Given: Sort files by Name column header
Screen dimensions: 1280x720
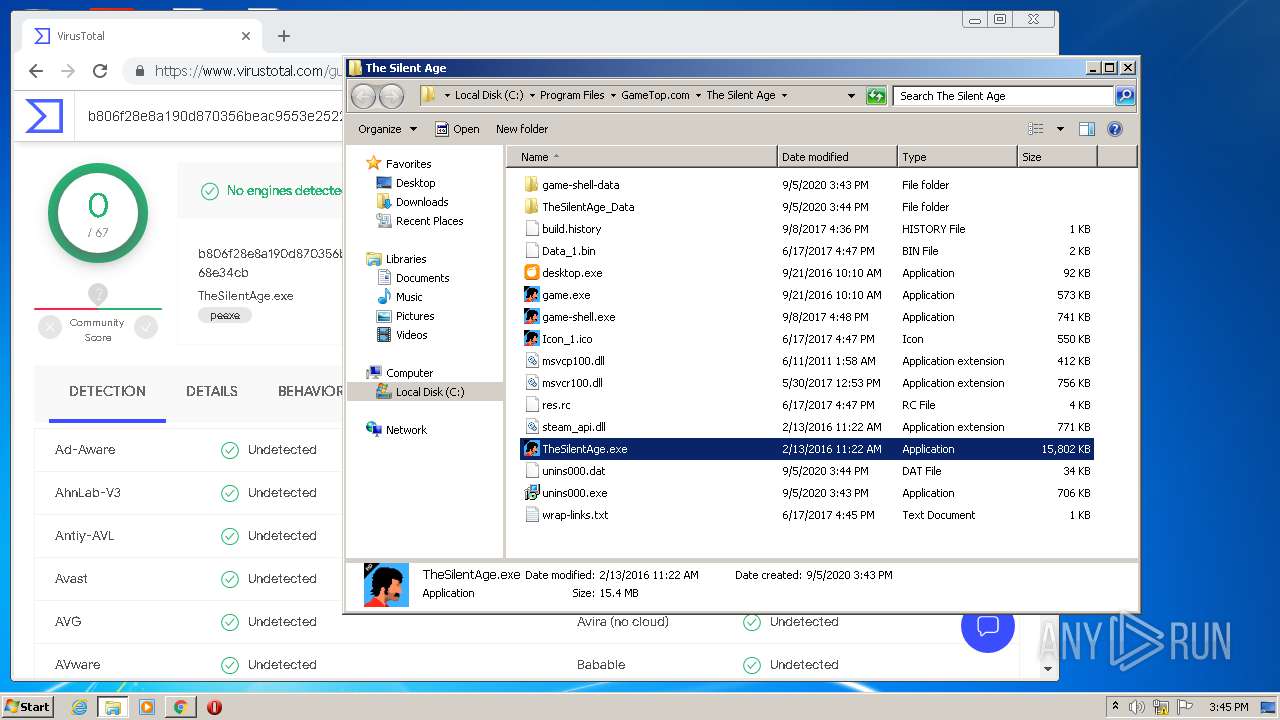Looking at the screenshot, I should coord(642,157).
